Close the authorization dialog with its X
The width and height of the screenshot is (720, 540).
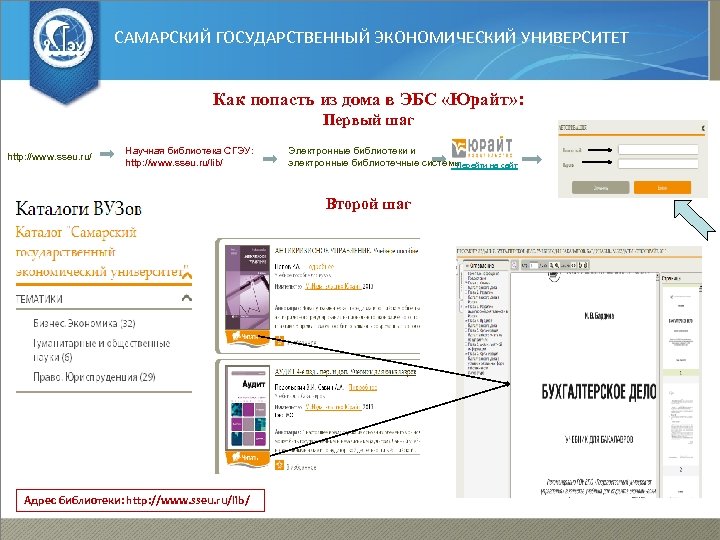coord(703,128)
